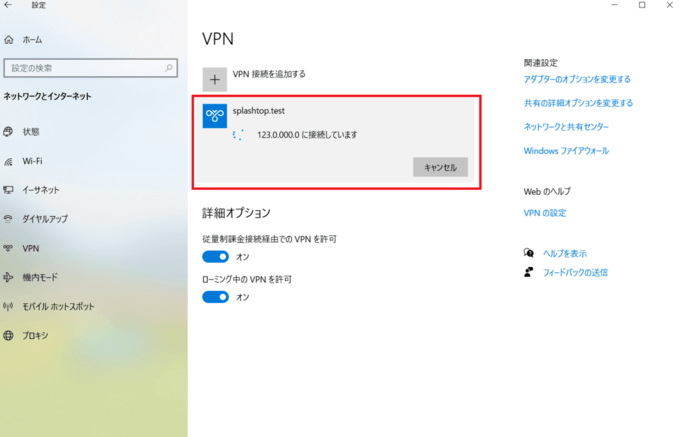Click the help chat bubble icon
680x437 pixels.
529,253
